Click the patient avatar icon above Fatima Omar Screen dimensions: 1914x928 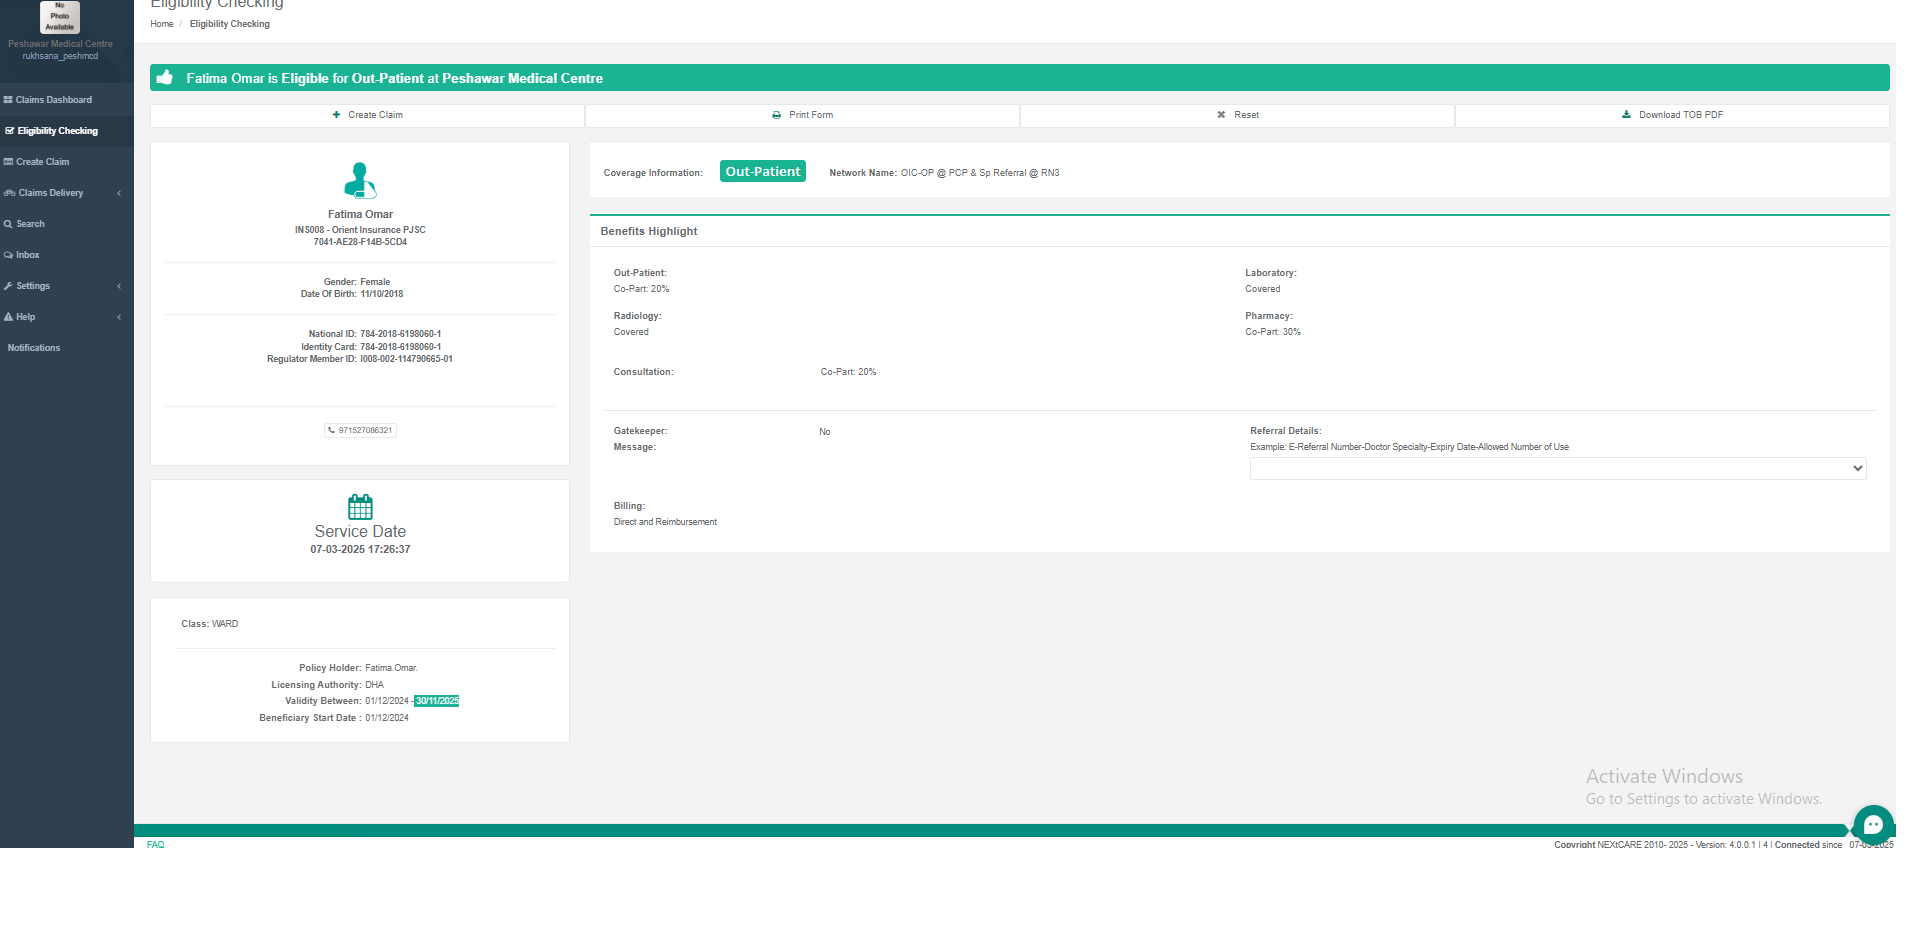tap(360, 181)
